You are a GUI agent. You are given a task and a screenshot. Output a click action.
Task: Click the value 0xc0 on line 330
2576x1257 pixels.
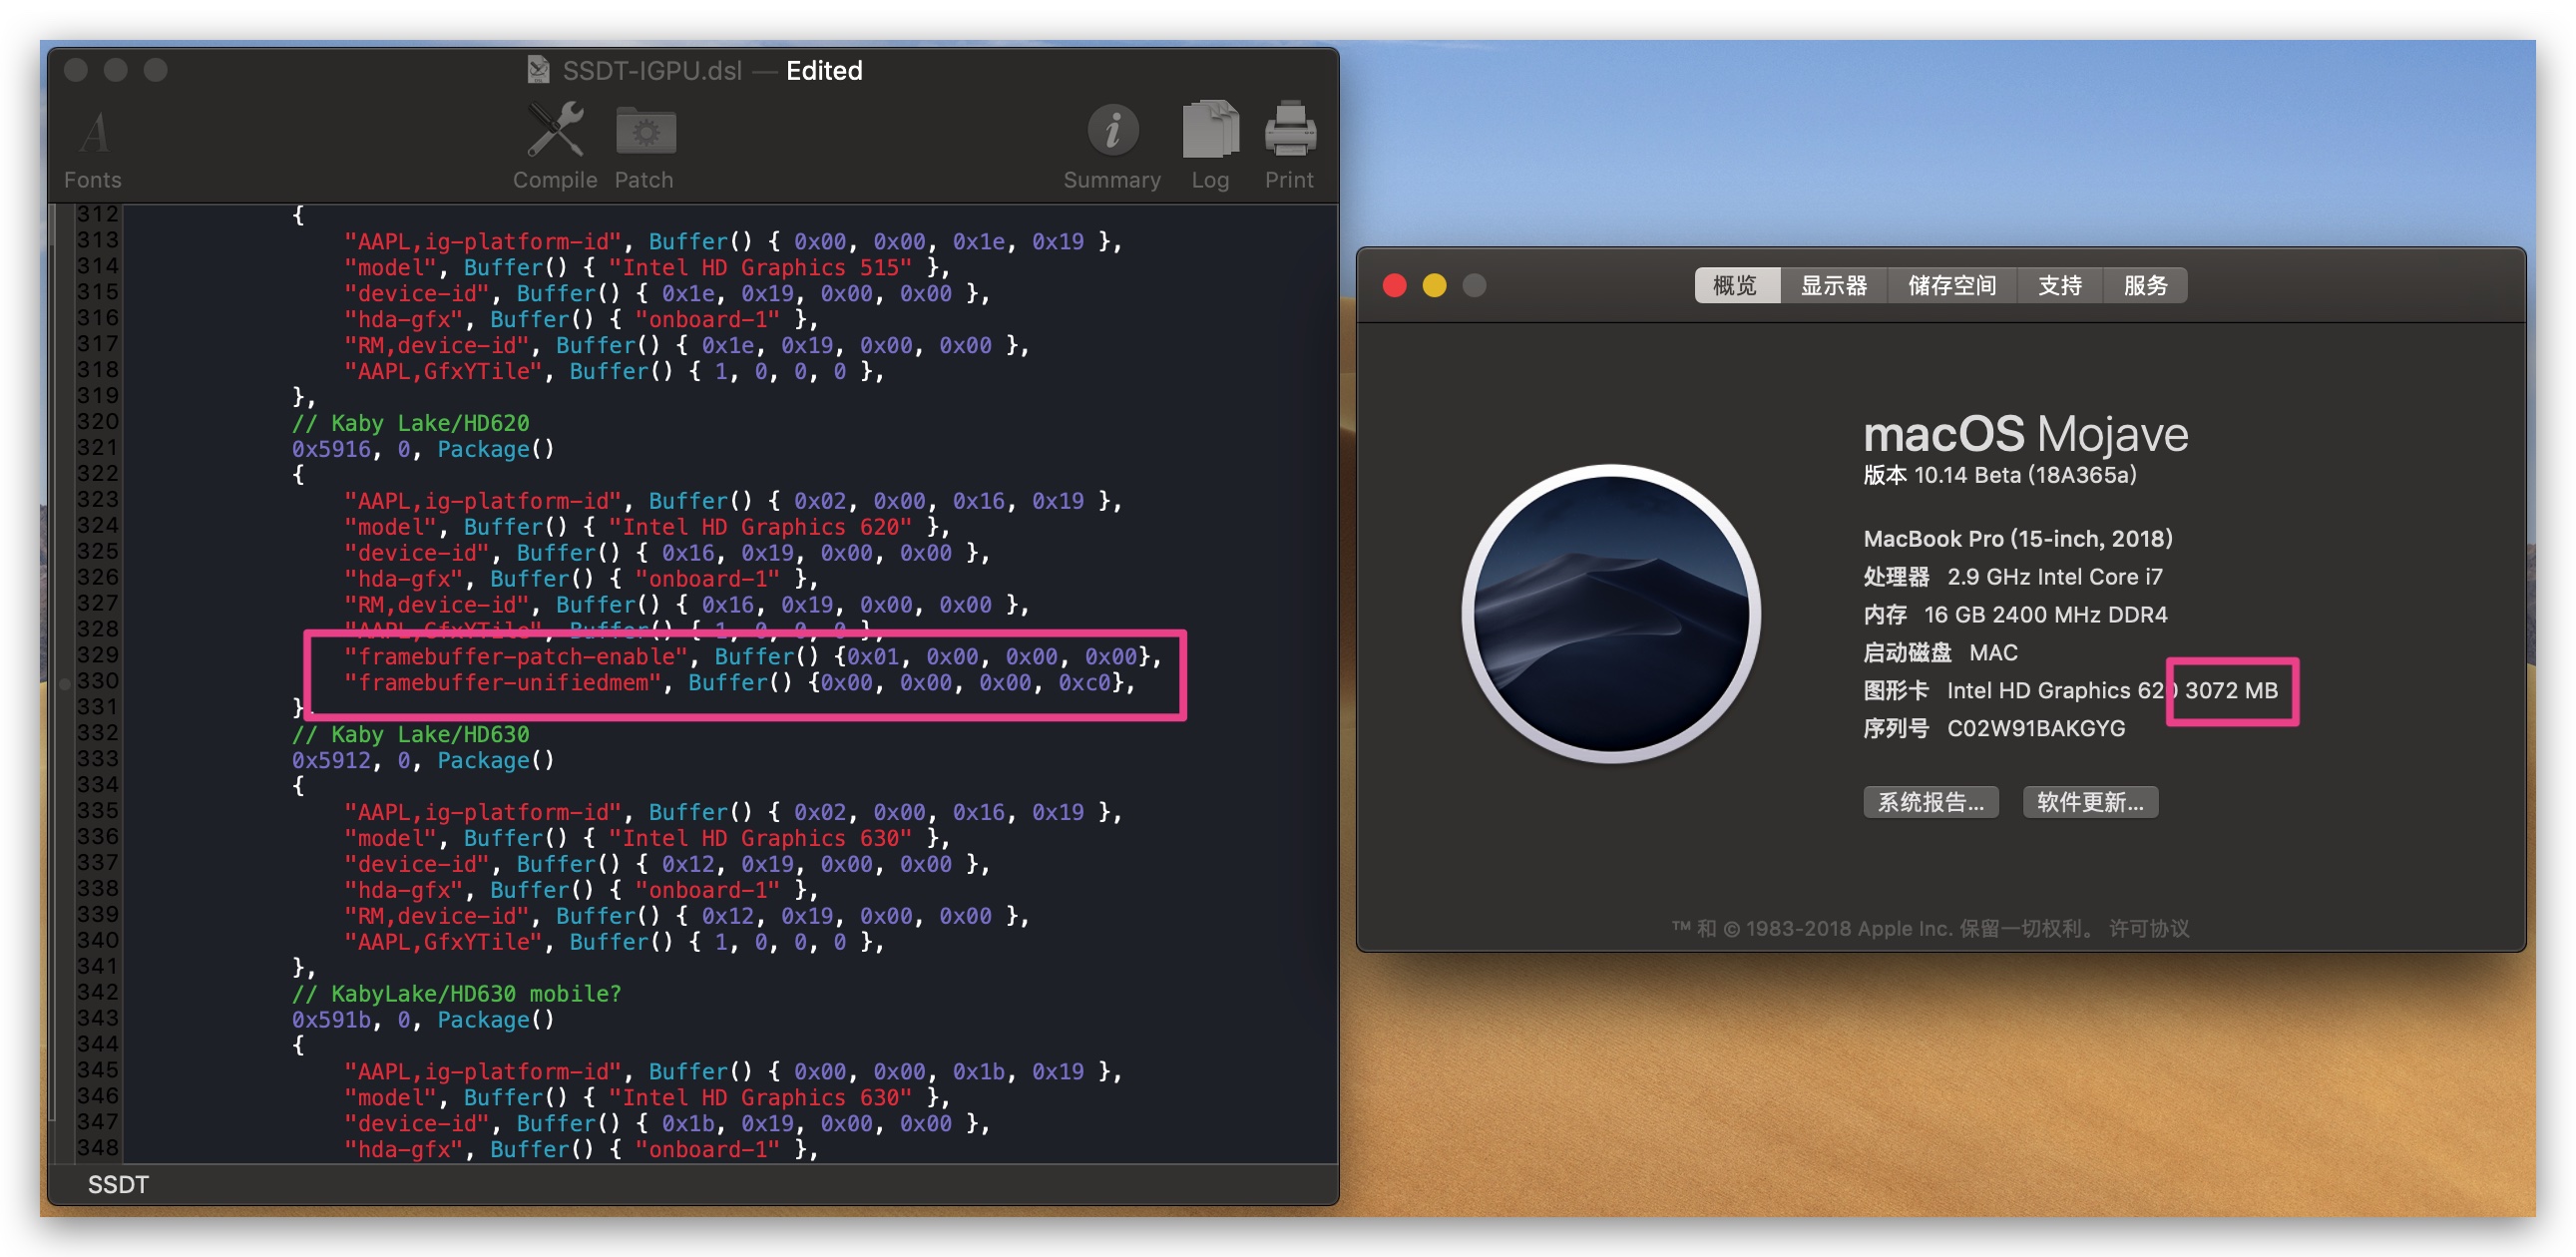point(1085,683)
